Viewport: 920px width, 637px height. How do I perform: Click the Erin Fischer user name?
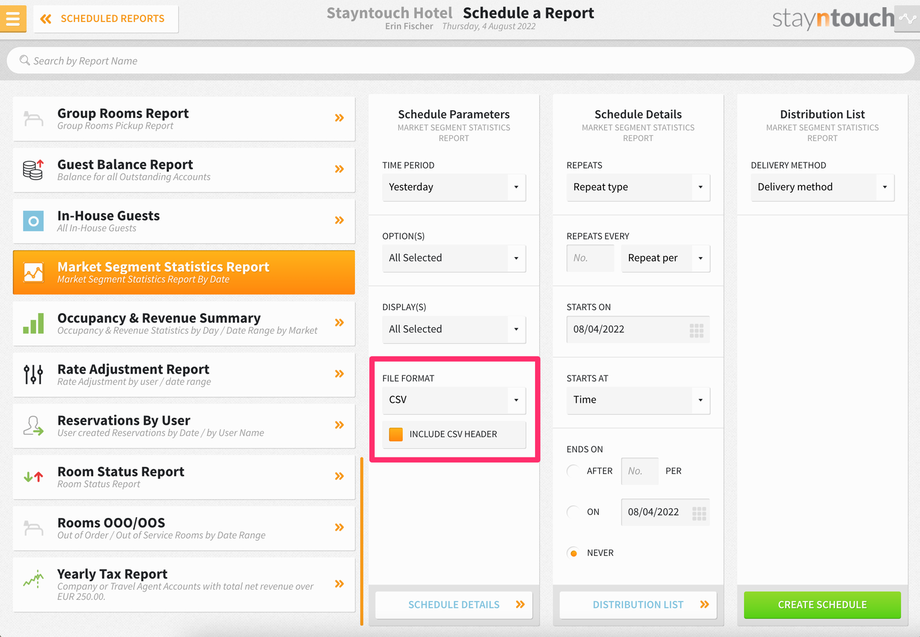[x=409, y=26]
